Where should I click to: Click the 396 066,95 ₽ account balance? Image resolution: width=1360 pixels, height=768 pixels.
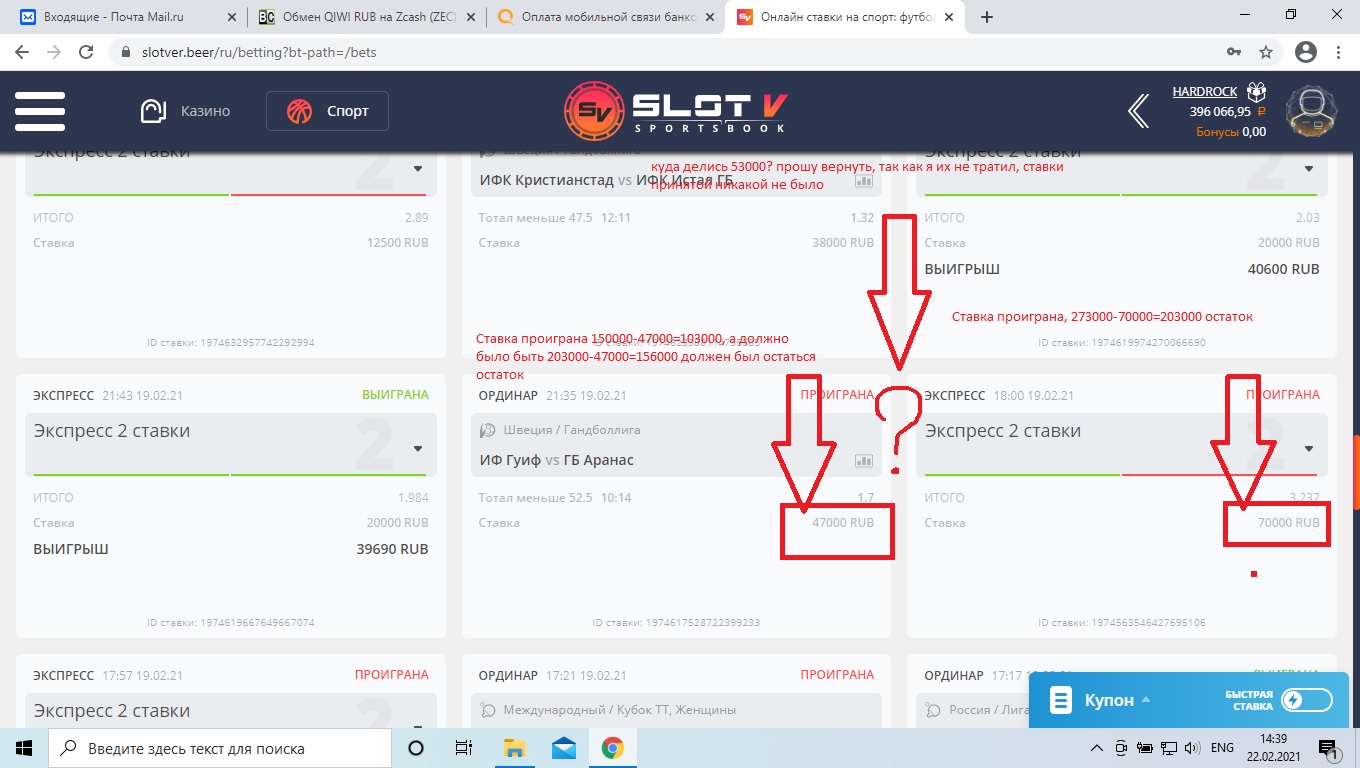1228,112
